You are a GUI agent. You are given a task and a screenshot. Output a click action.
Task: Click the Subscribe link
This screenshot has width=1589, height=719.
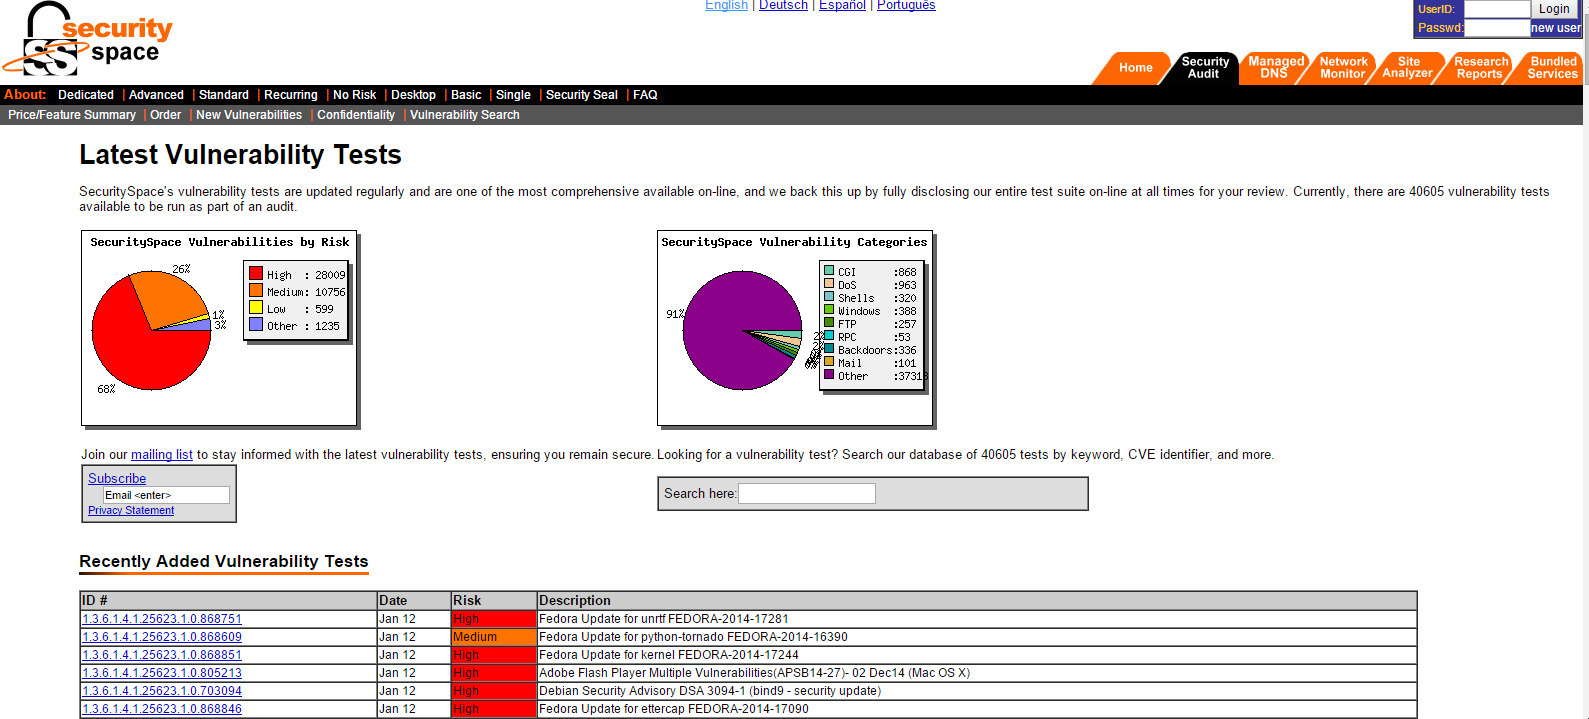[117, 479]
